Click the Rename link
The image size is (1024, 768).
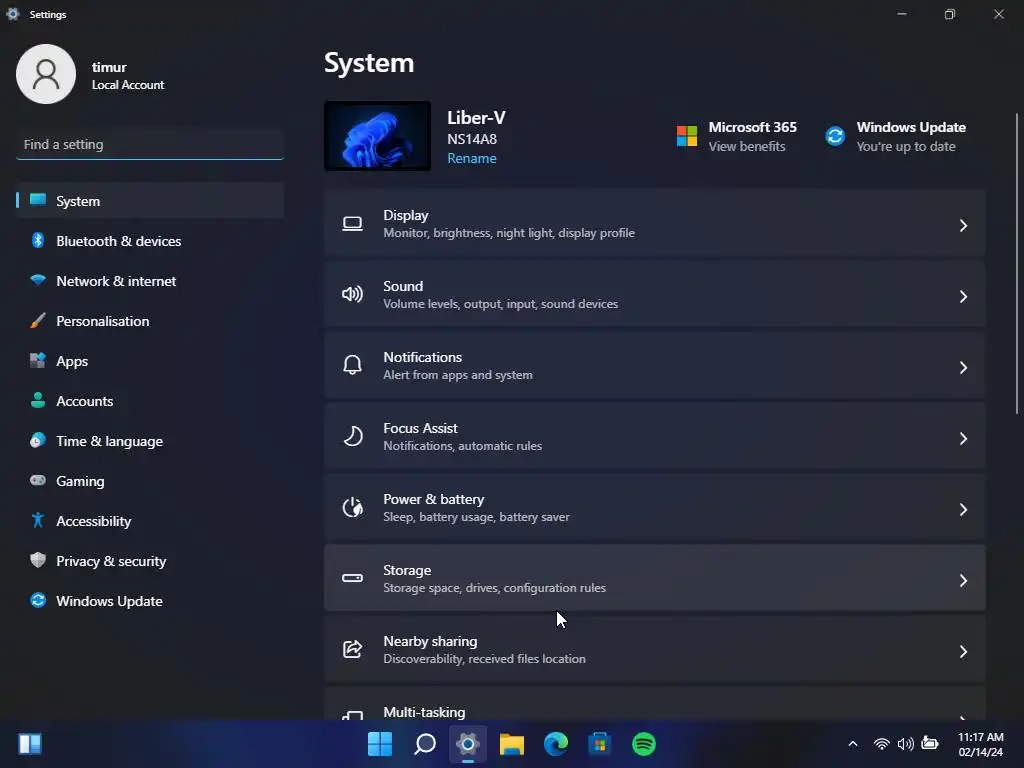pyautogui.click(x=472, y=158)
